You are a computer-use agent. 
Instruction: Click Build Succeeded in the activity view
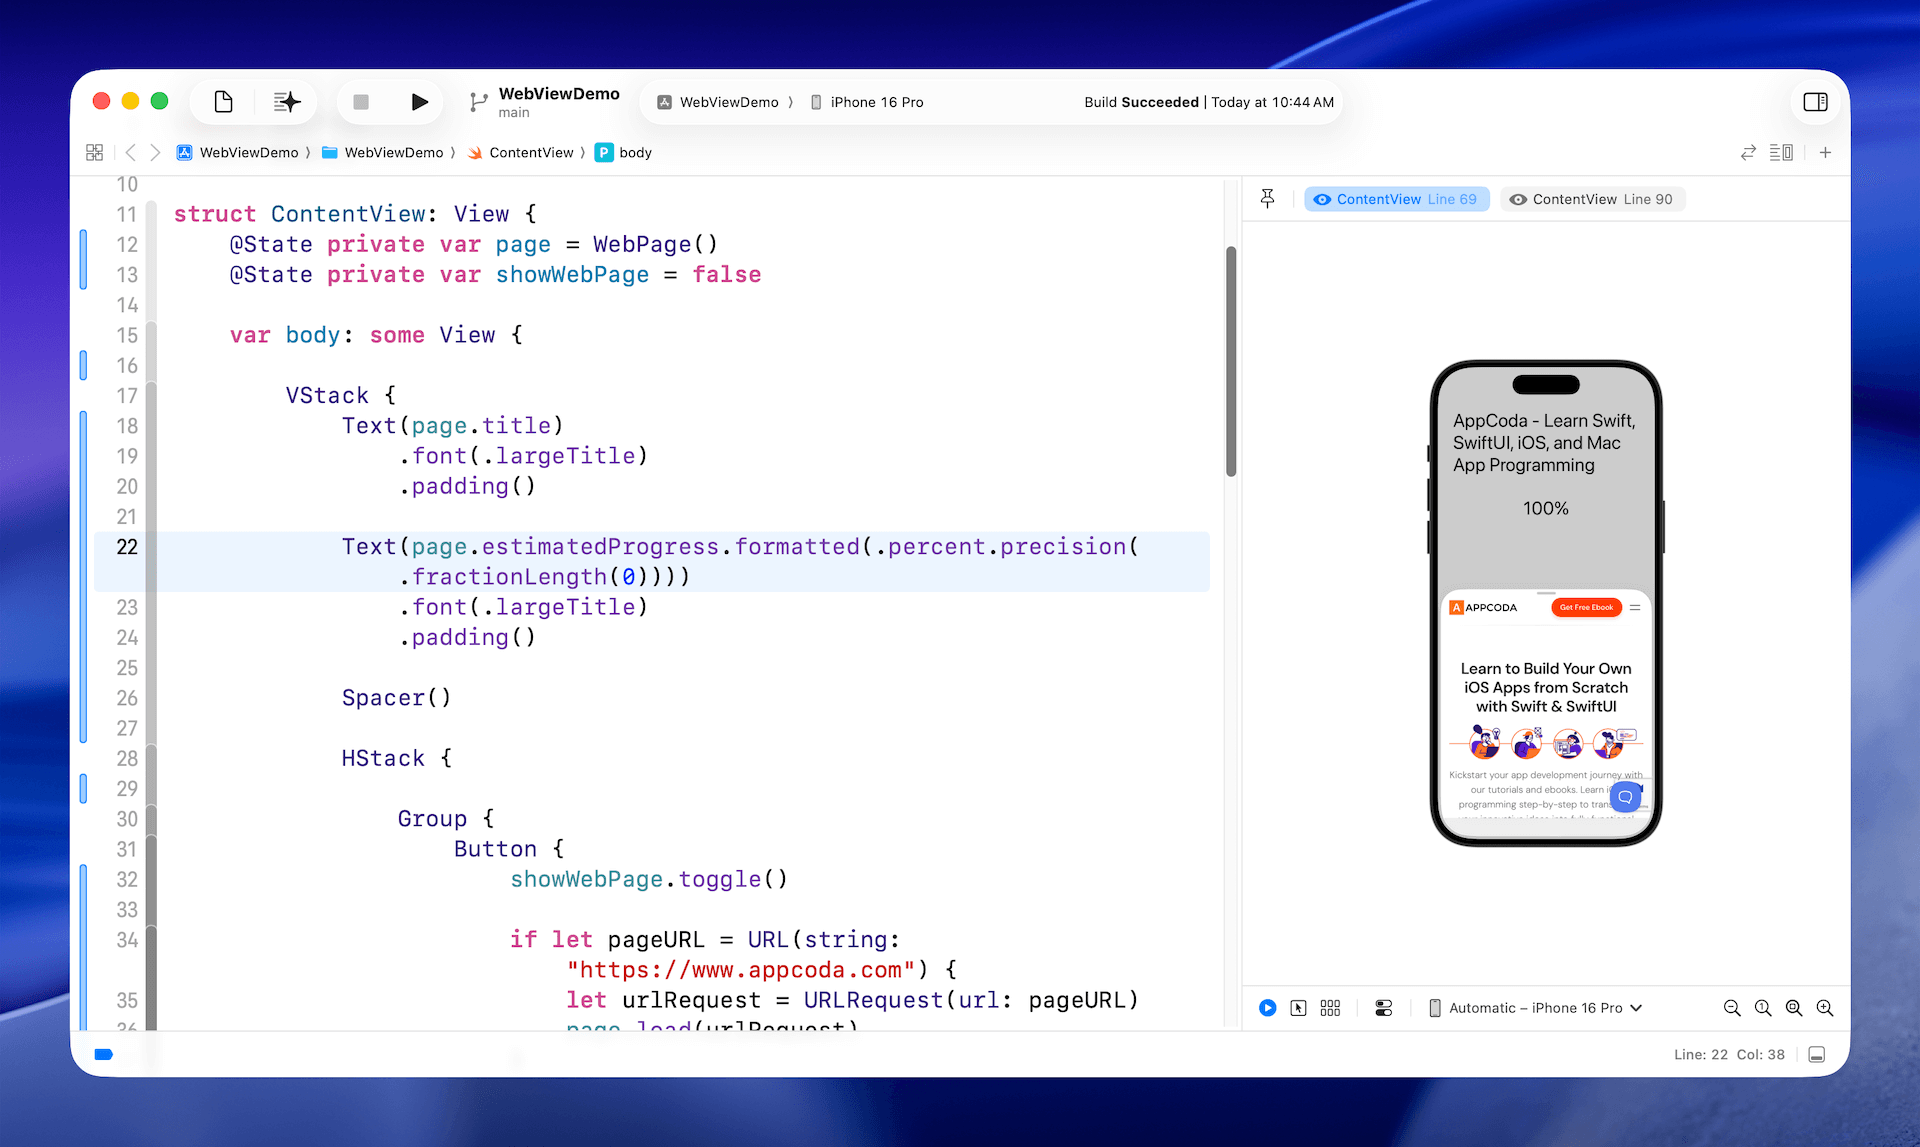1141,101
